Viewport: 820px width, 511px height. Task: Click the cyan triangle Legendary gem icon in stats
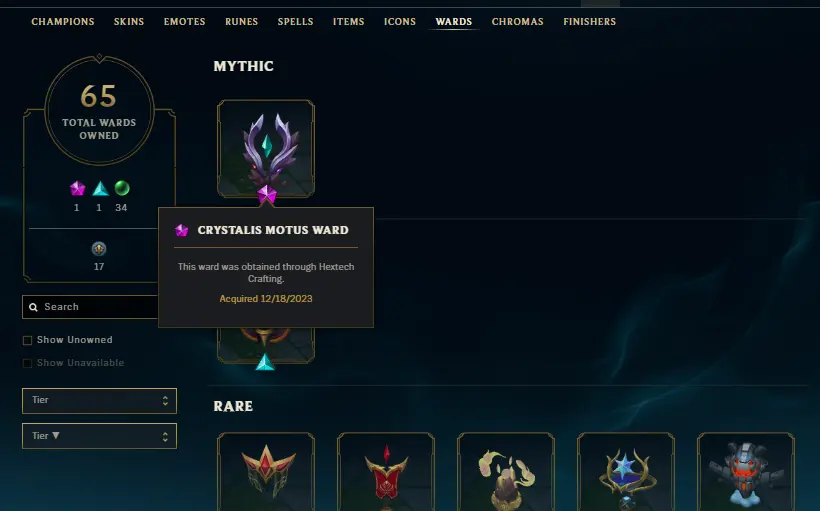(x=100, y=188)
